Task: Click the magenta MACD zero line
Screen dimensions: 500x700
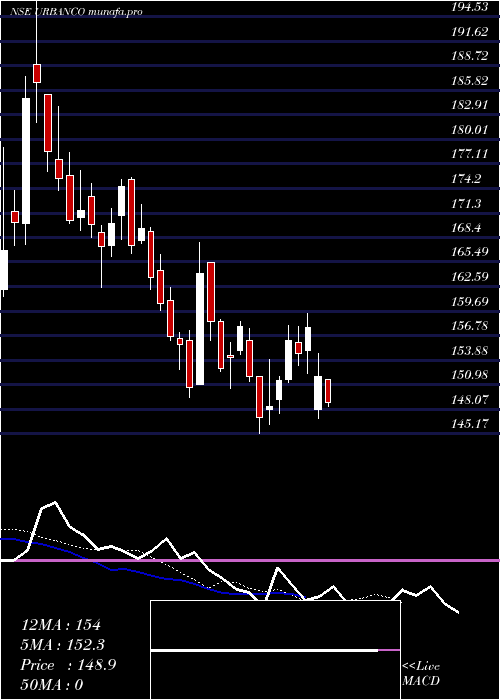Action: [250, 560]
